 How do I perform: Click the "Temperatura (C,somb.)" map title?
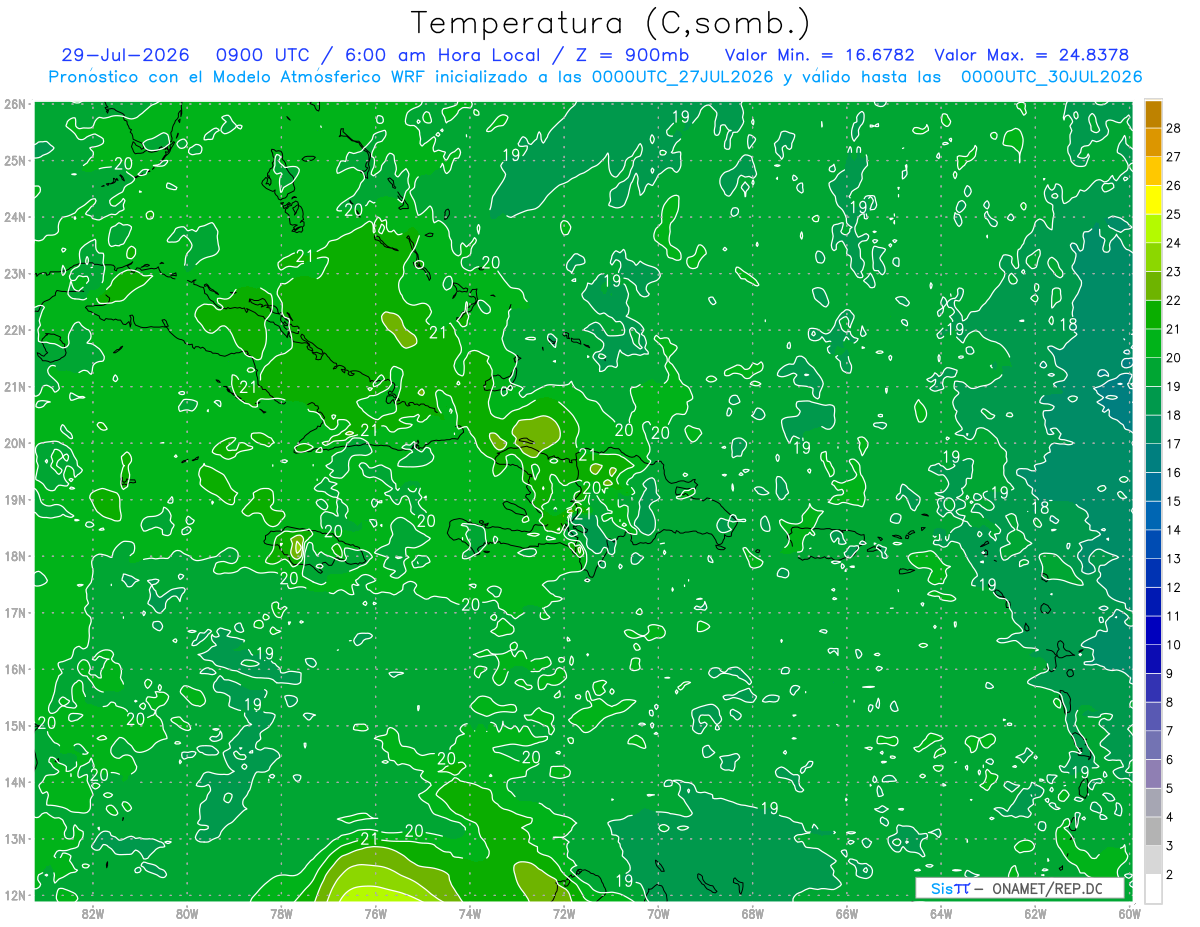click(611, 23)
